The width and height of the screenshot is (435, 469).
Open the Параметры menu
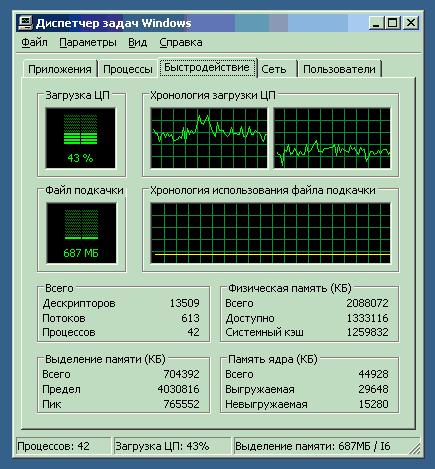click(88, 43)
